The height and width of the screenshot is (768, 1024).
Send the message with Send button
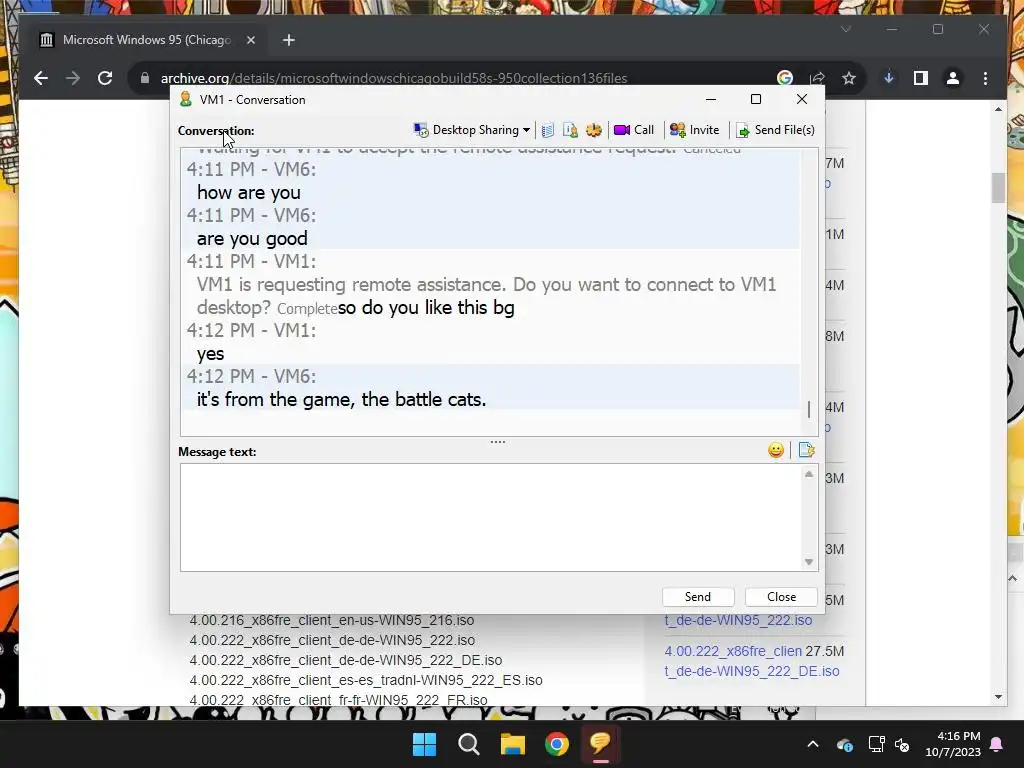[697, 596]
